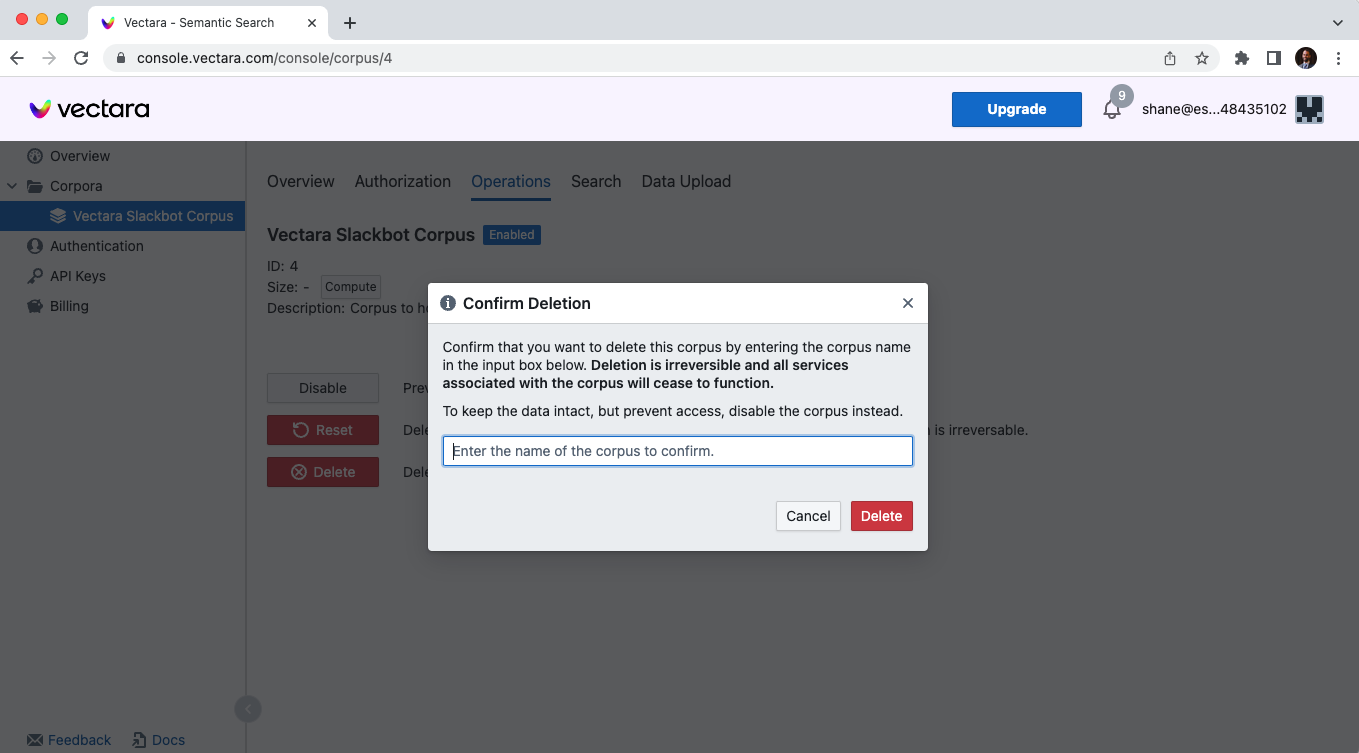Click the Upgrade button
The height and width of the screenshot is (753, 1359).
pyautogui.click(x=1016, y=109)
